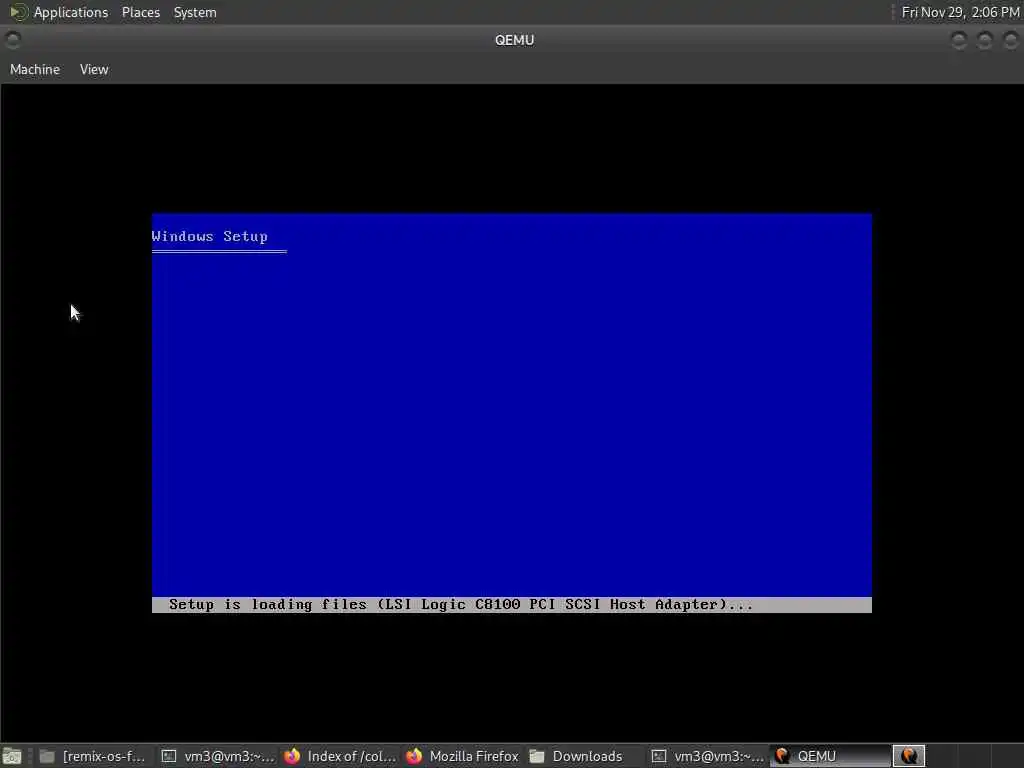Open the Places menu
Viewport: 1024px width, 768px height.
[x=140, y=12]
